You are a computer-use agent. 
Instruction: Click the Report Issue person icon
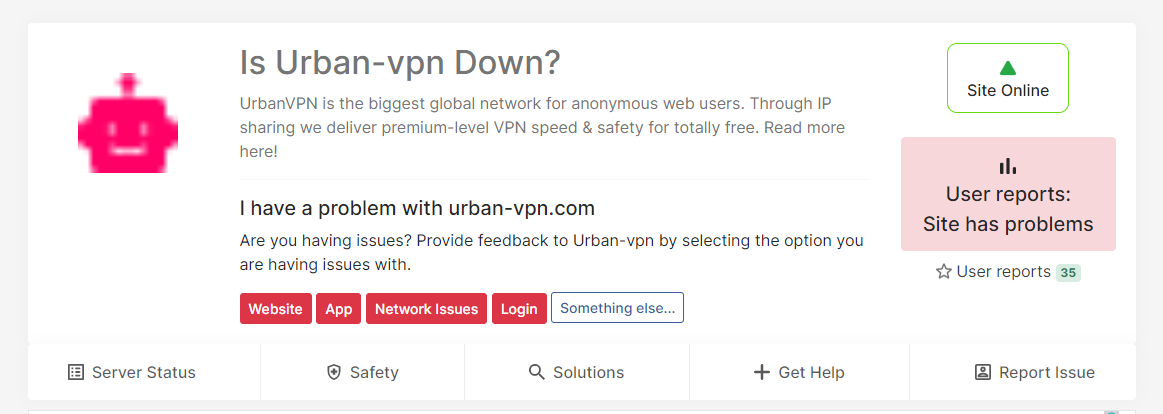(982, 372)
